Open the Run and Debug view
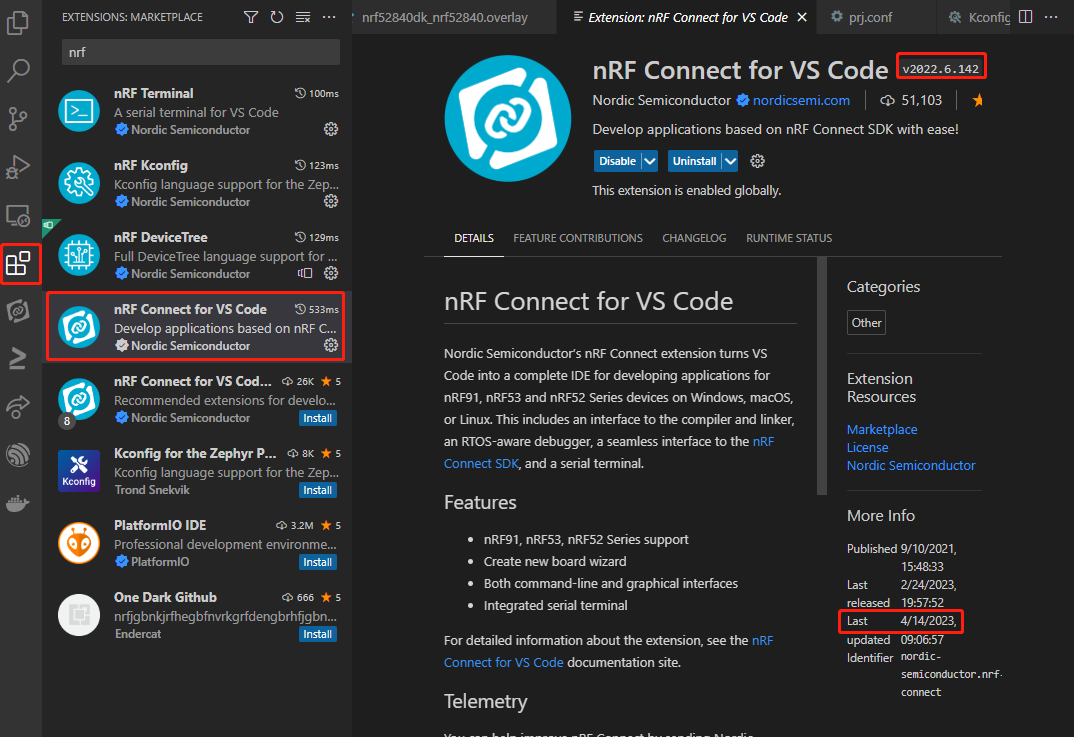This screenshot has width=1074, height=737. tap(20, 167)
